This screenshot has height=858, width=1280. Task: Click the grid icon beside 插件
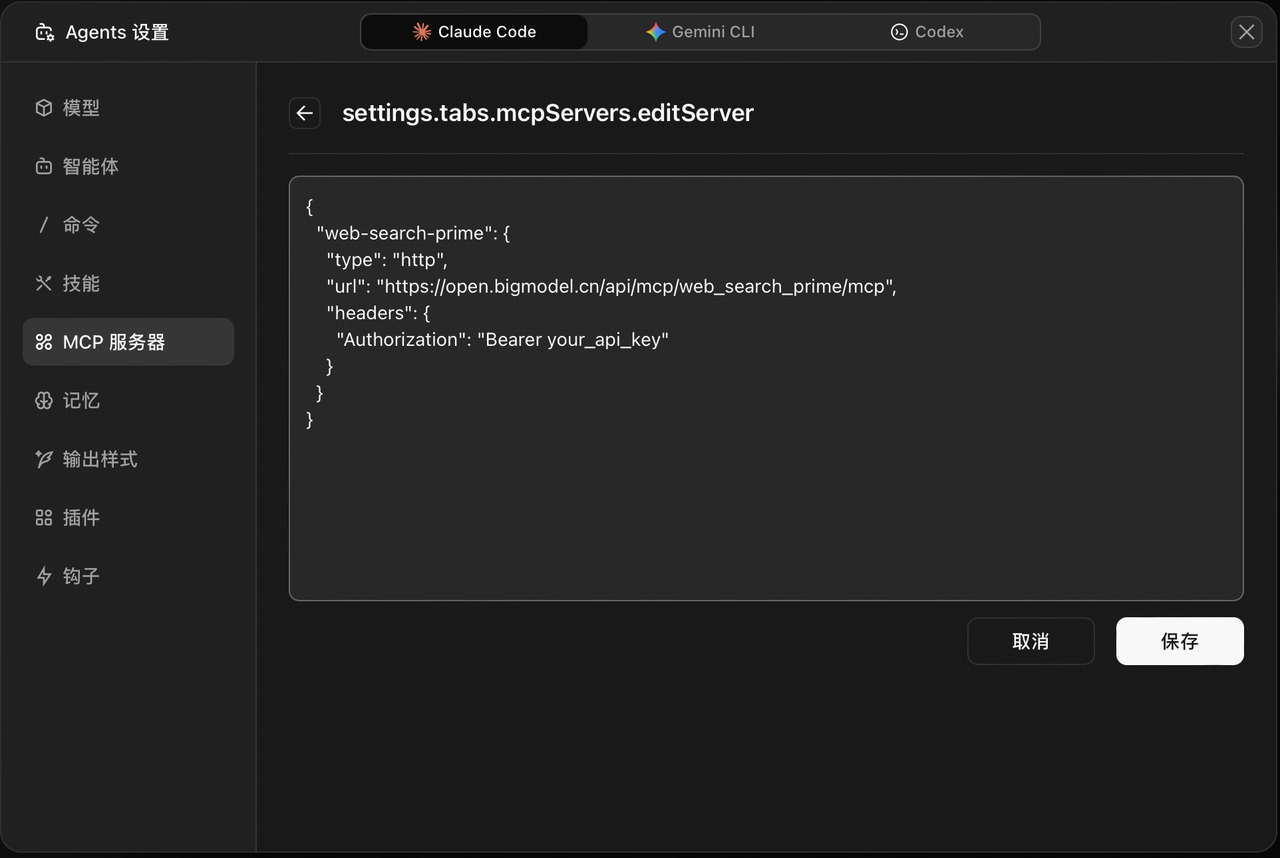[x=44, y=518]
